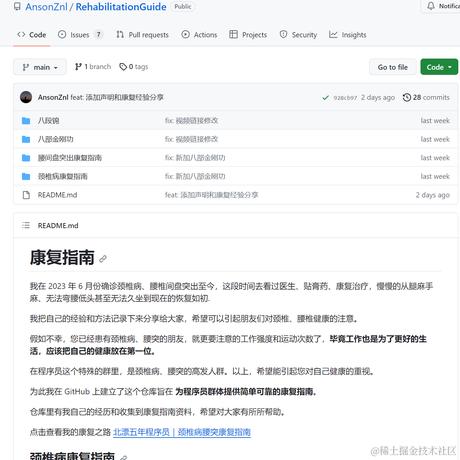Screen dimensions: 460x460
Task: View the 0 tags link
Action: click(134, 67)
